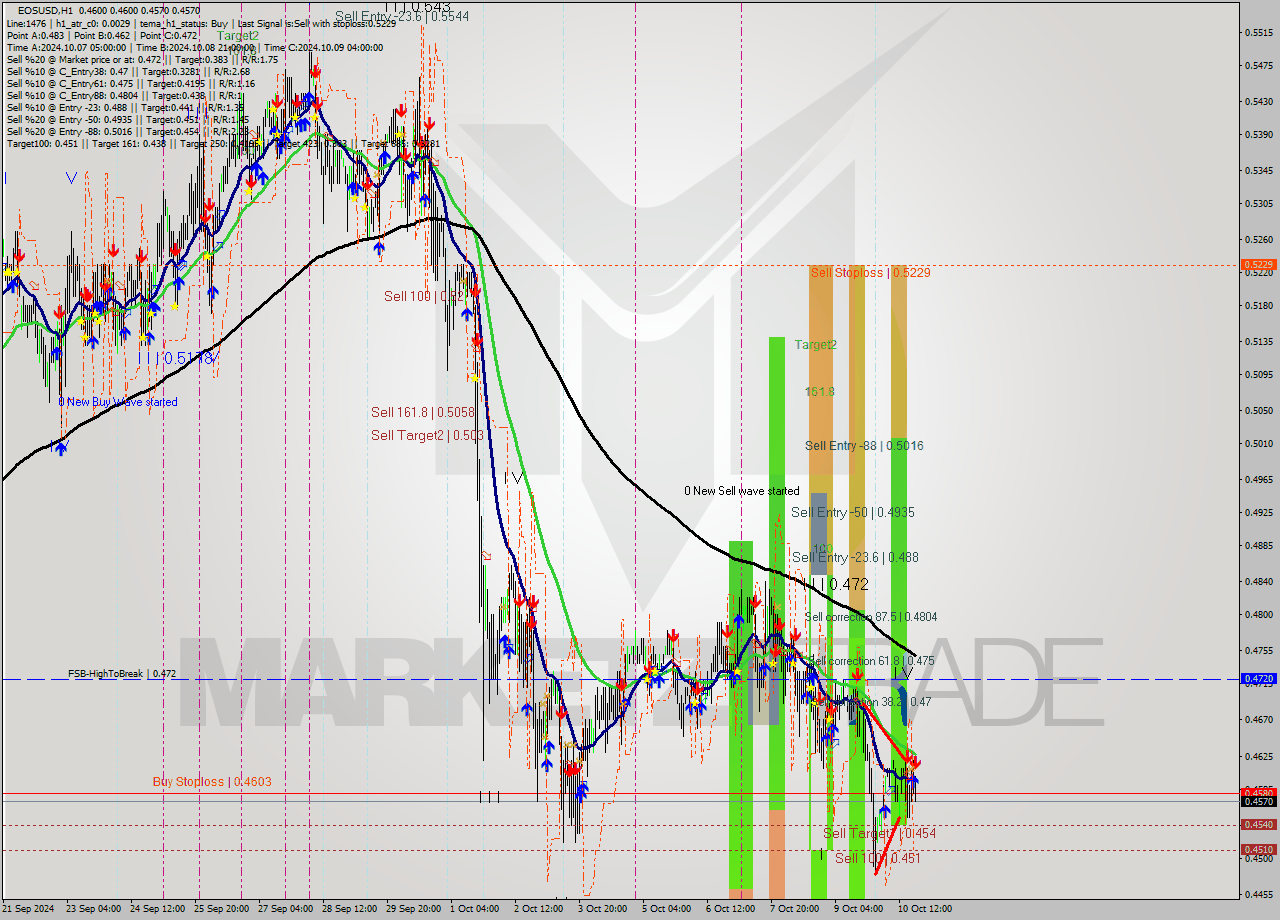The image size is (1280, 920).
Task: Click the 'Target100: 0.451' info line
Action: point(222,143)
